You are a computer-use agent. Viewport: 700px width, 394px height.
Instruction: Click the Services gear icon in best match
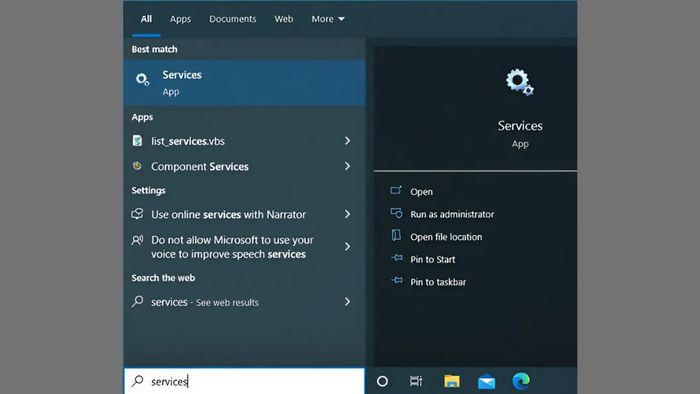tap(142, 79)
